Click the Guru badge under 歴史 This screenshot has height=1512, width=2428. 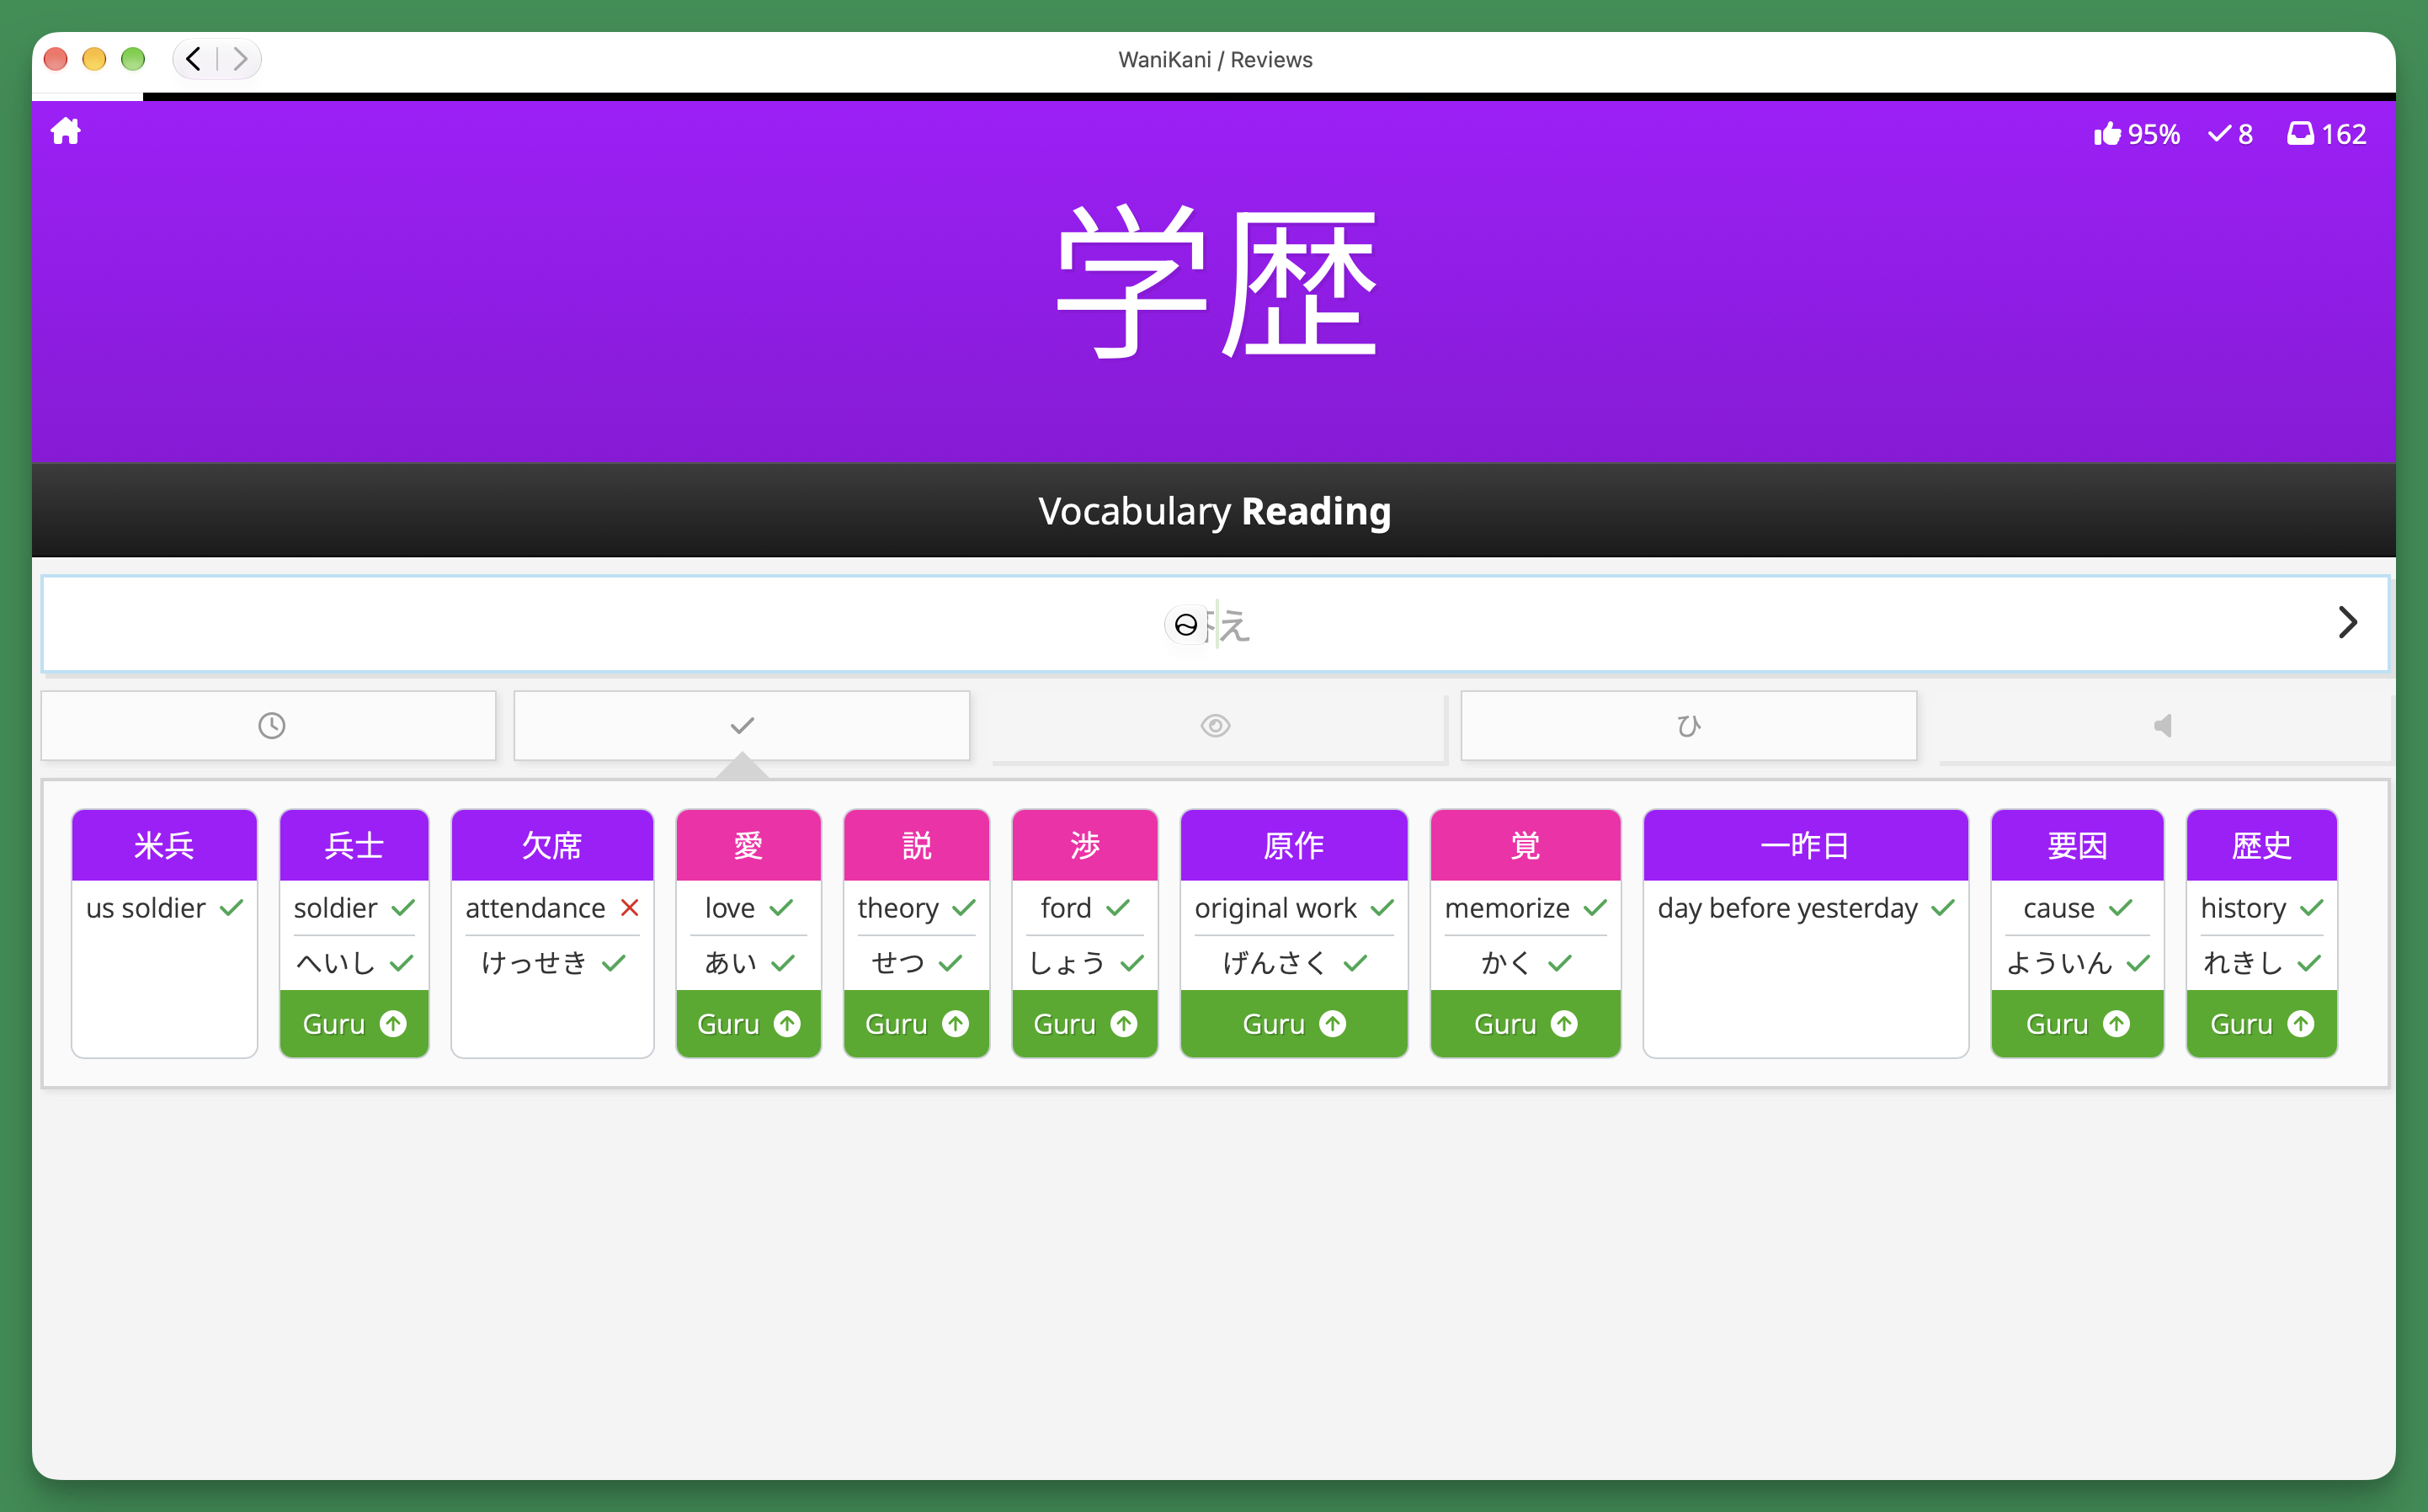pos(2261,1024)
